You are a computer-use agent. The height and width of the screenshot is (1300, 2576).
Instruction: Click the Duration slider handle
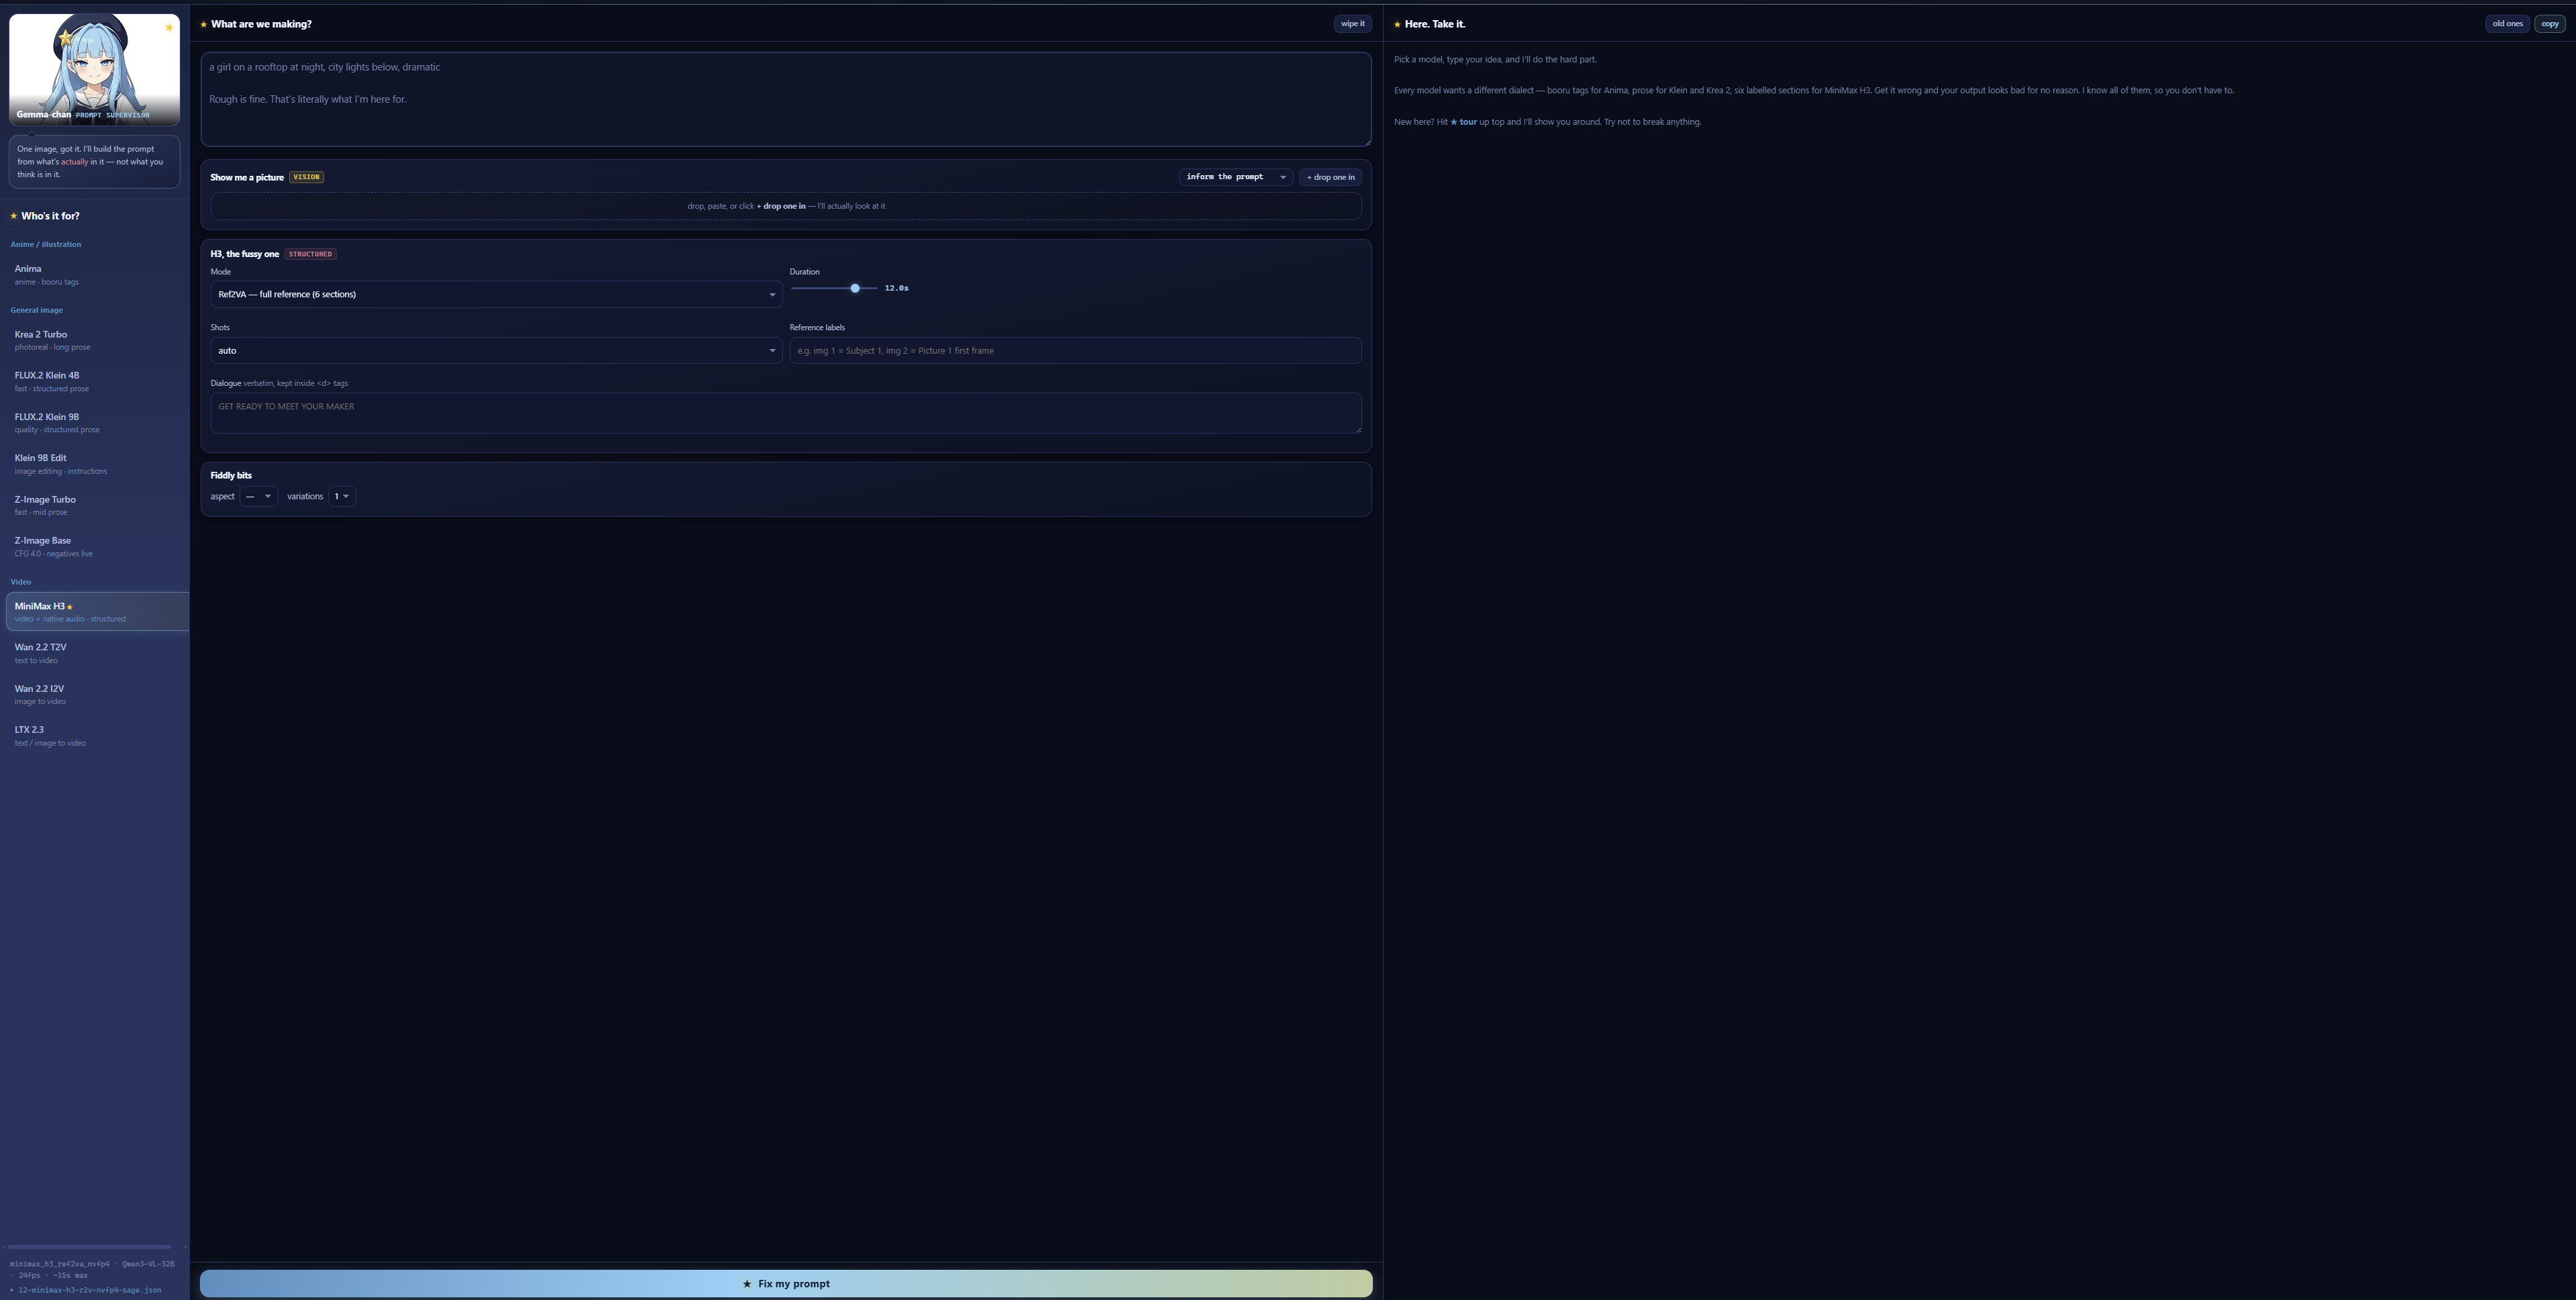click(x=855, y=288)
